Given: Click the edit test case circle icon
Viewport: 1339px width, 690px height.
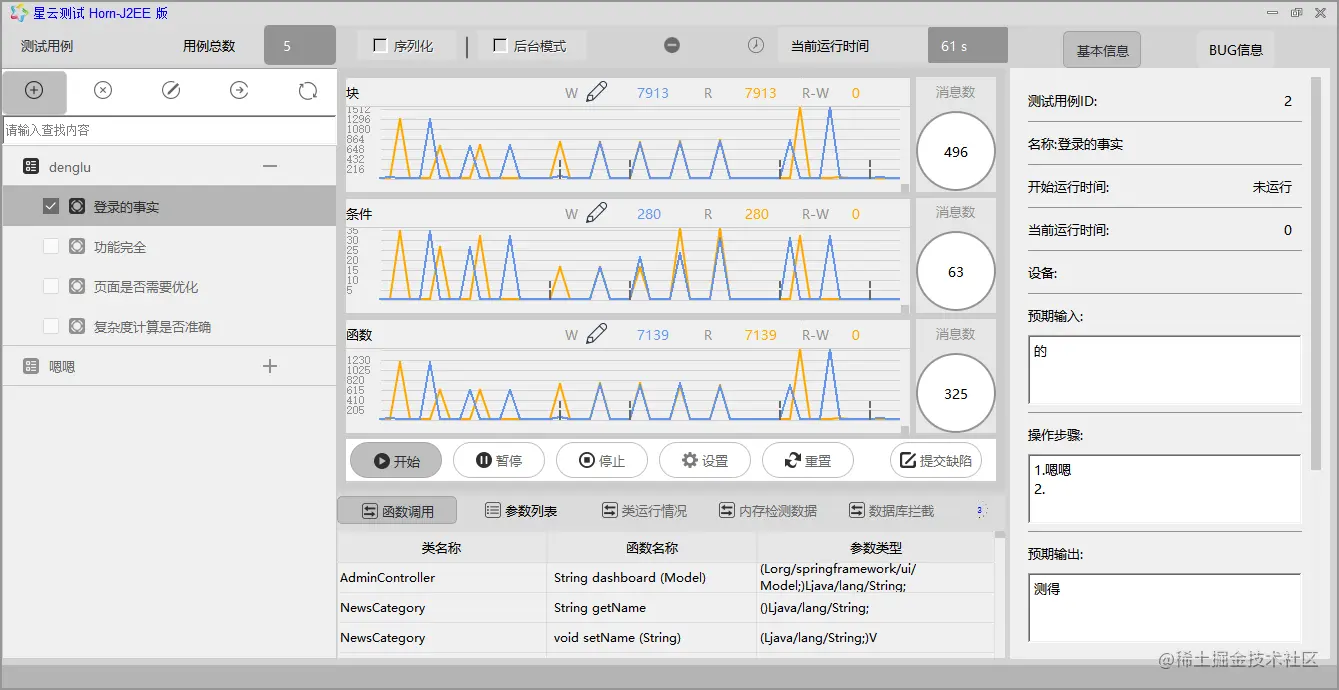Looking at the screenshot, I should [x=171, y=91].
